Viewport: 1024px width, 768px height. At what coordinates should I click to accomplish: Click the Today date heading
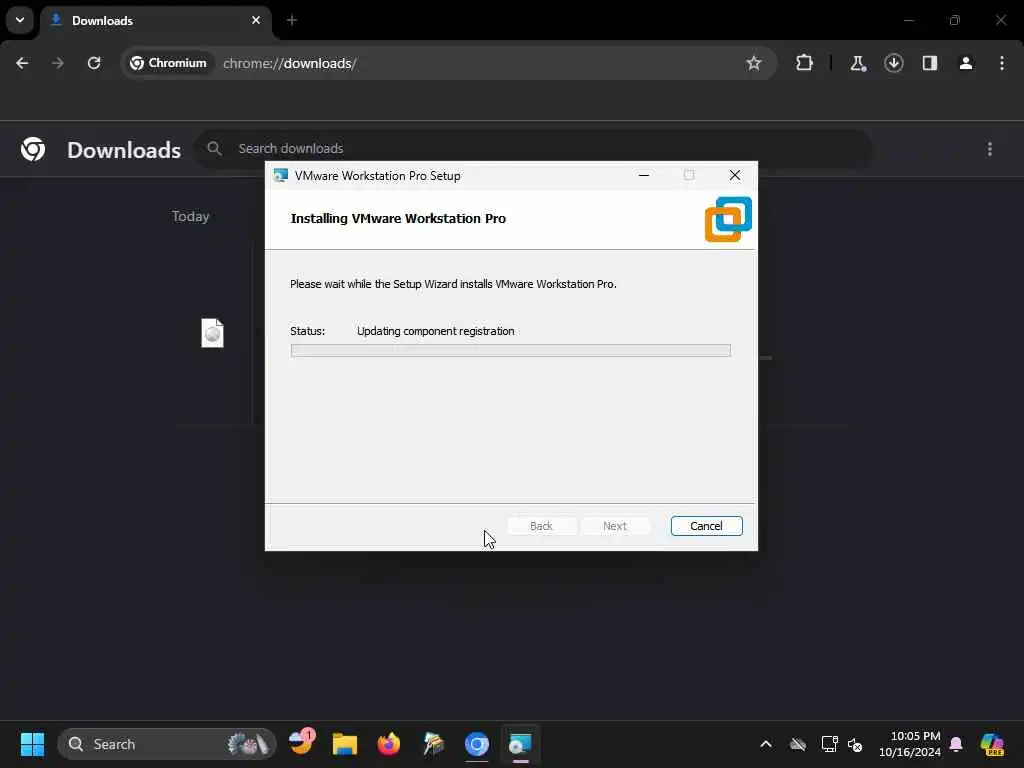point(191,216)
